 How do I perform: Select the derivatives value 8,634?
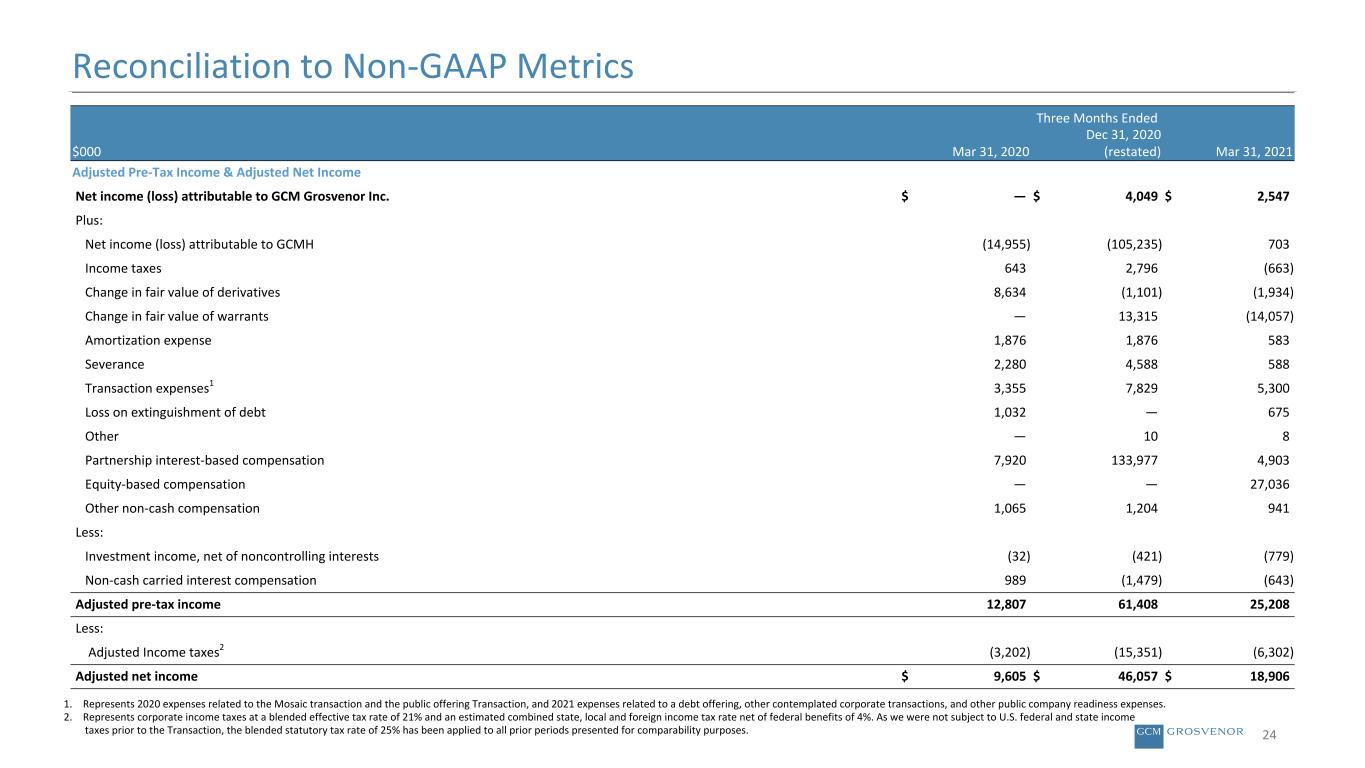point(1008,292)
